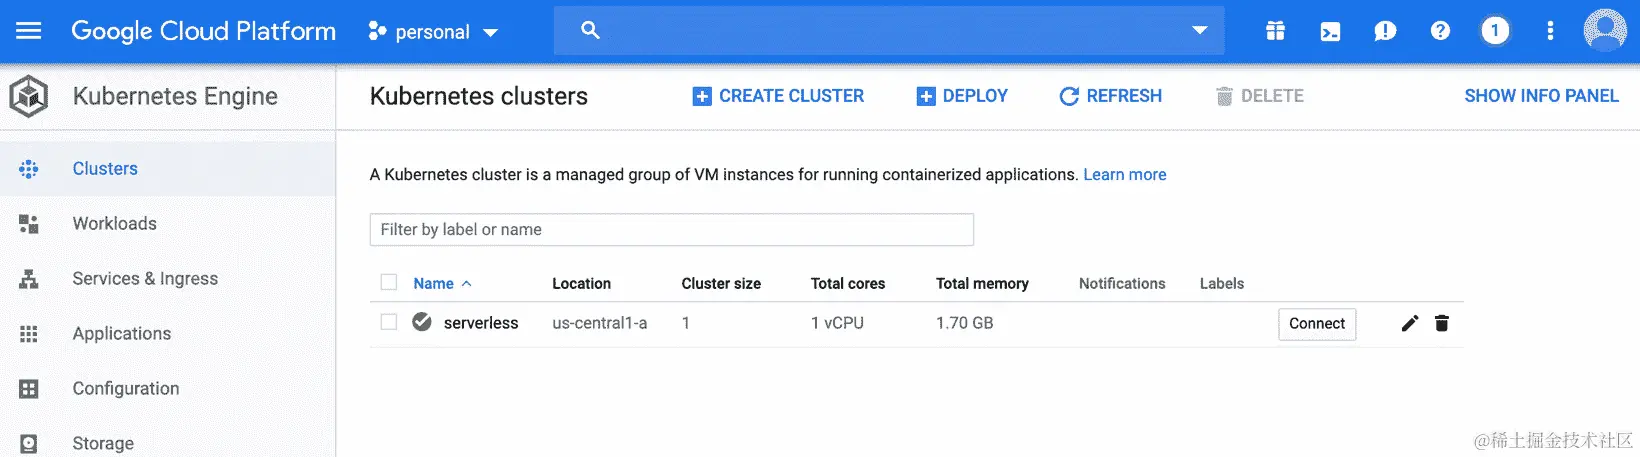Tick the select-all header checkbox
1640x457 pixels.
(389, 283)
